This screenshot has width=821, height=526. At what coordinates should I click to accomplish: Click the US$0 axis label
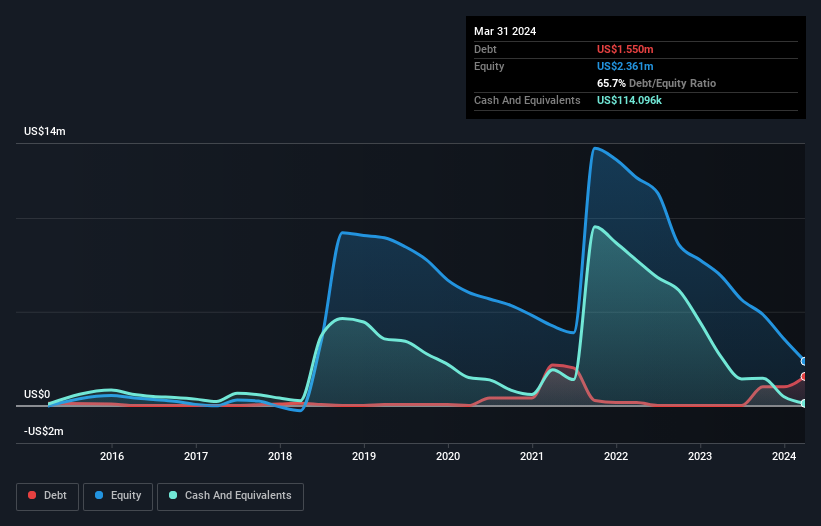[x=37, y=394]
